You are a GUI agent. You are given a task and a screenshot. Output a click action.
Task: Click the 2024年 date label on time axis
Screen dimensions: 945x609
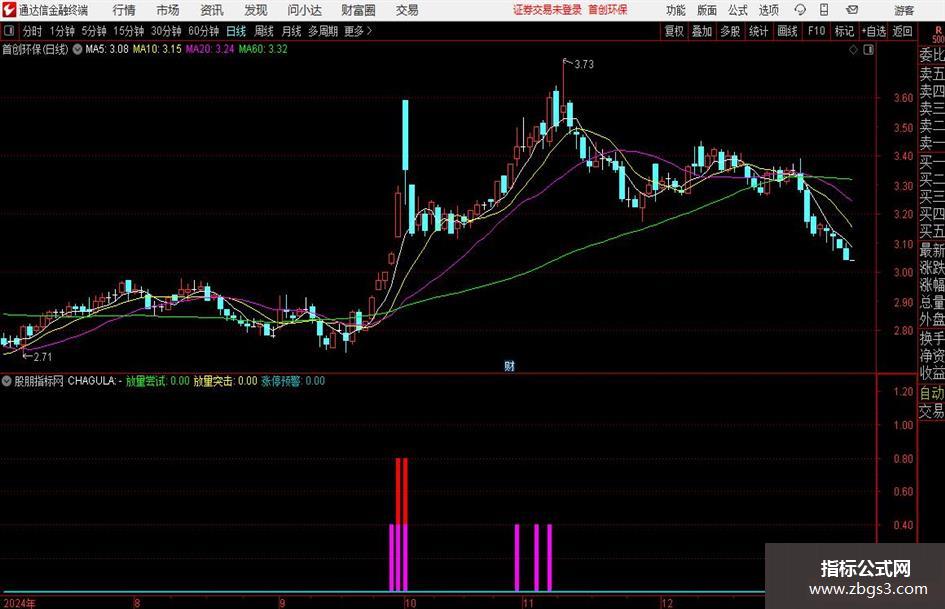[19, 603]
